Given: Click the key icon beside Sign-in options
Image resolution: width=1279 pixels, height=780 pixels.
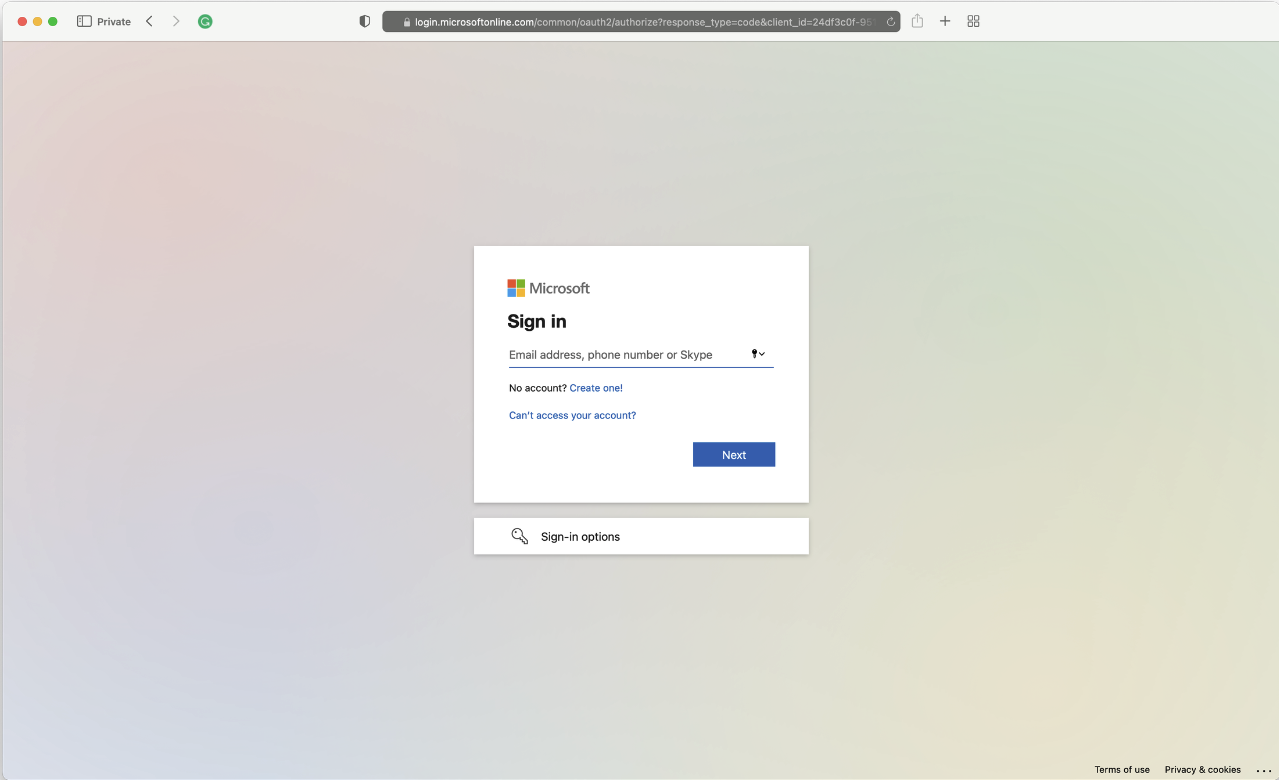Looking at the screenshot, I should tap(519, 536).
